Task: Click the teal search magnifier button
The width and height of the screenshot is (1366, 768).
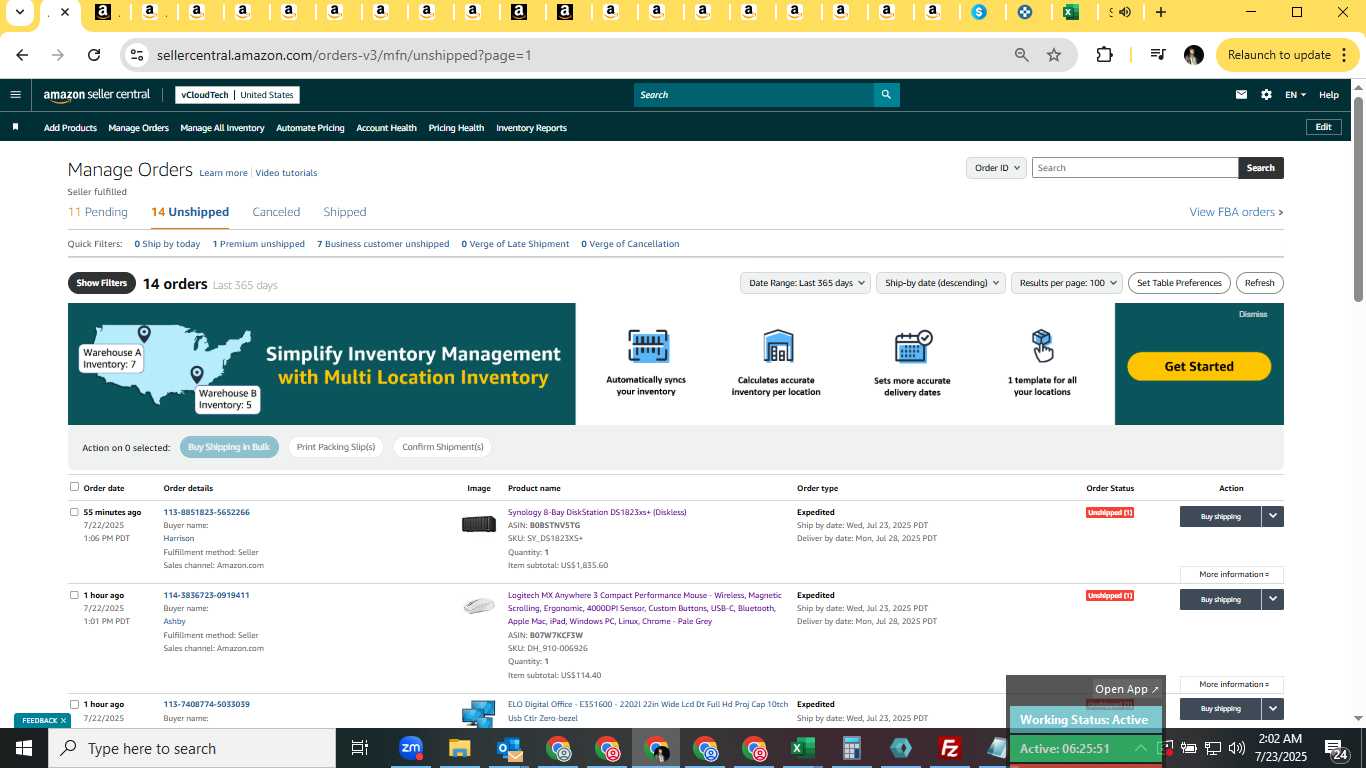Action: (886, 95)
